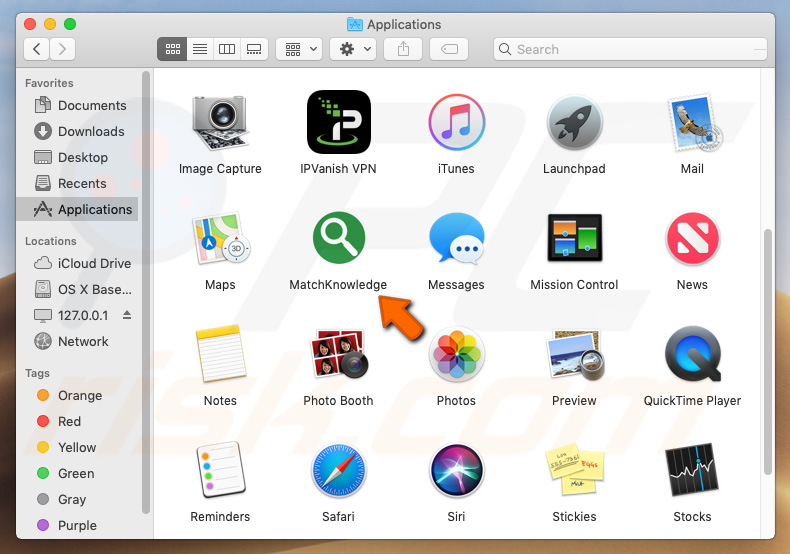Click the Siri app icon
790x554 pixels.
pyautogui.click(x=456, y=470)
